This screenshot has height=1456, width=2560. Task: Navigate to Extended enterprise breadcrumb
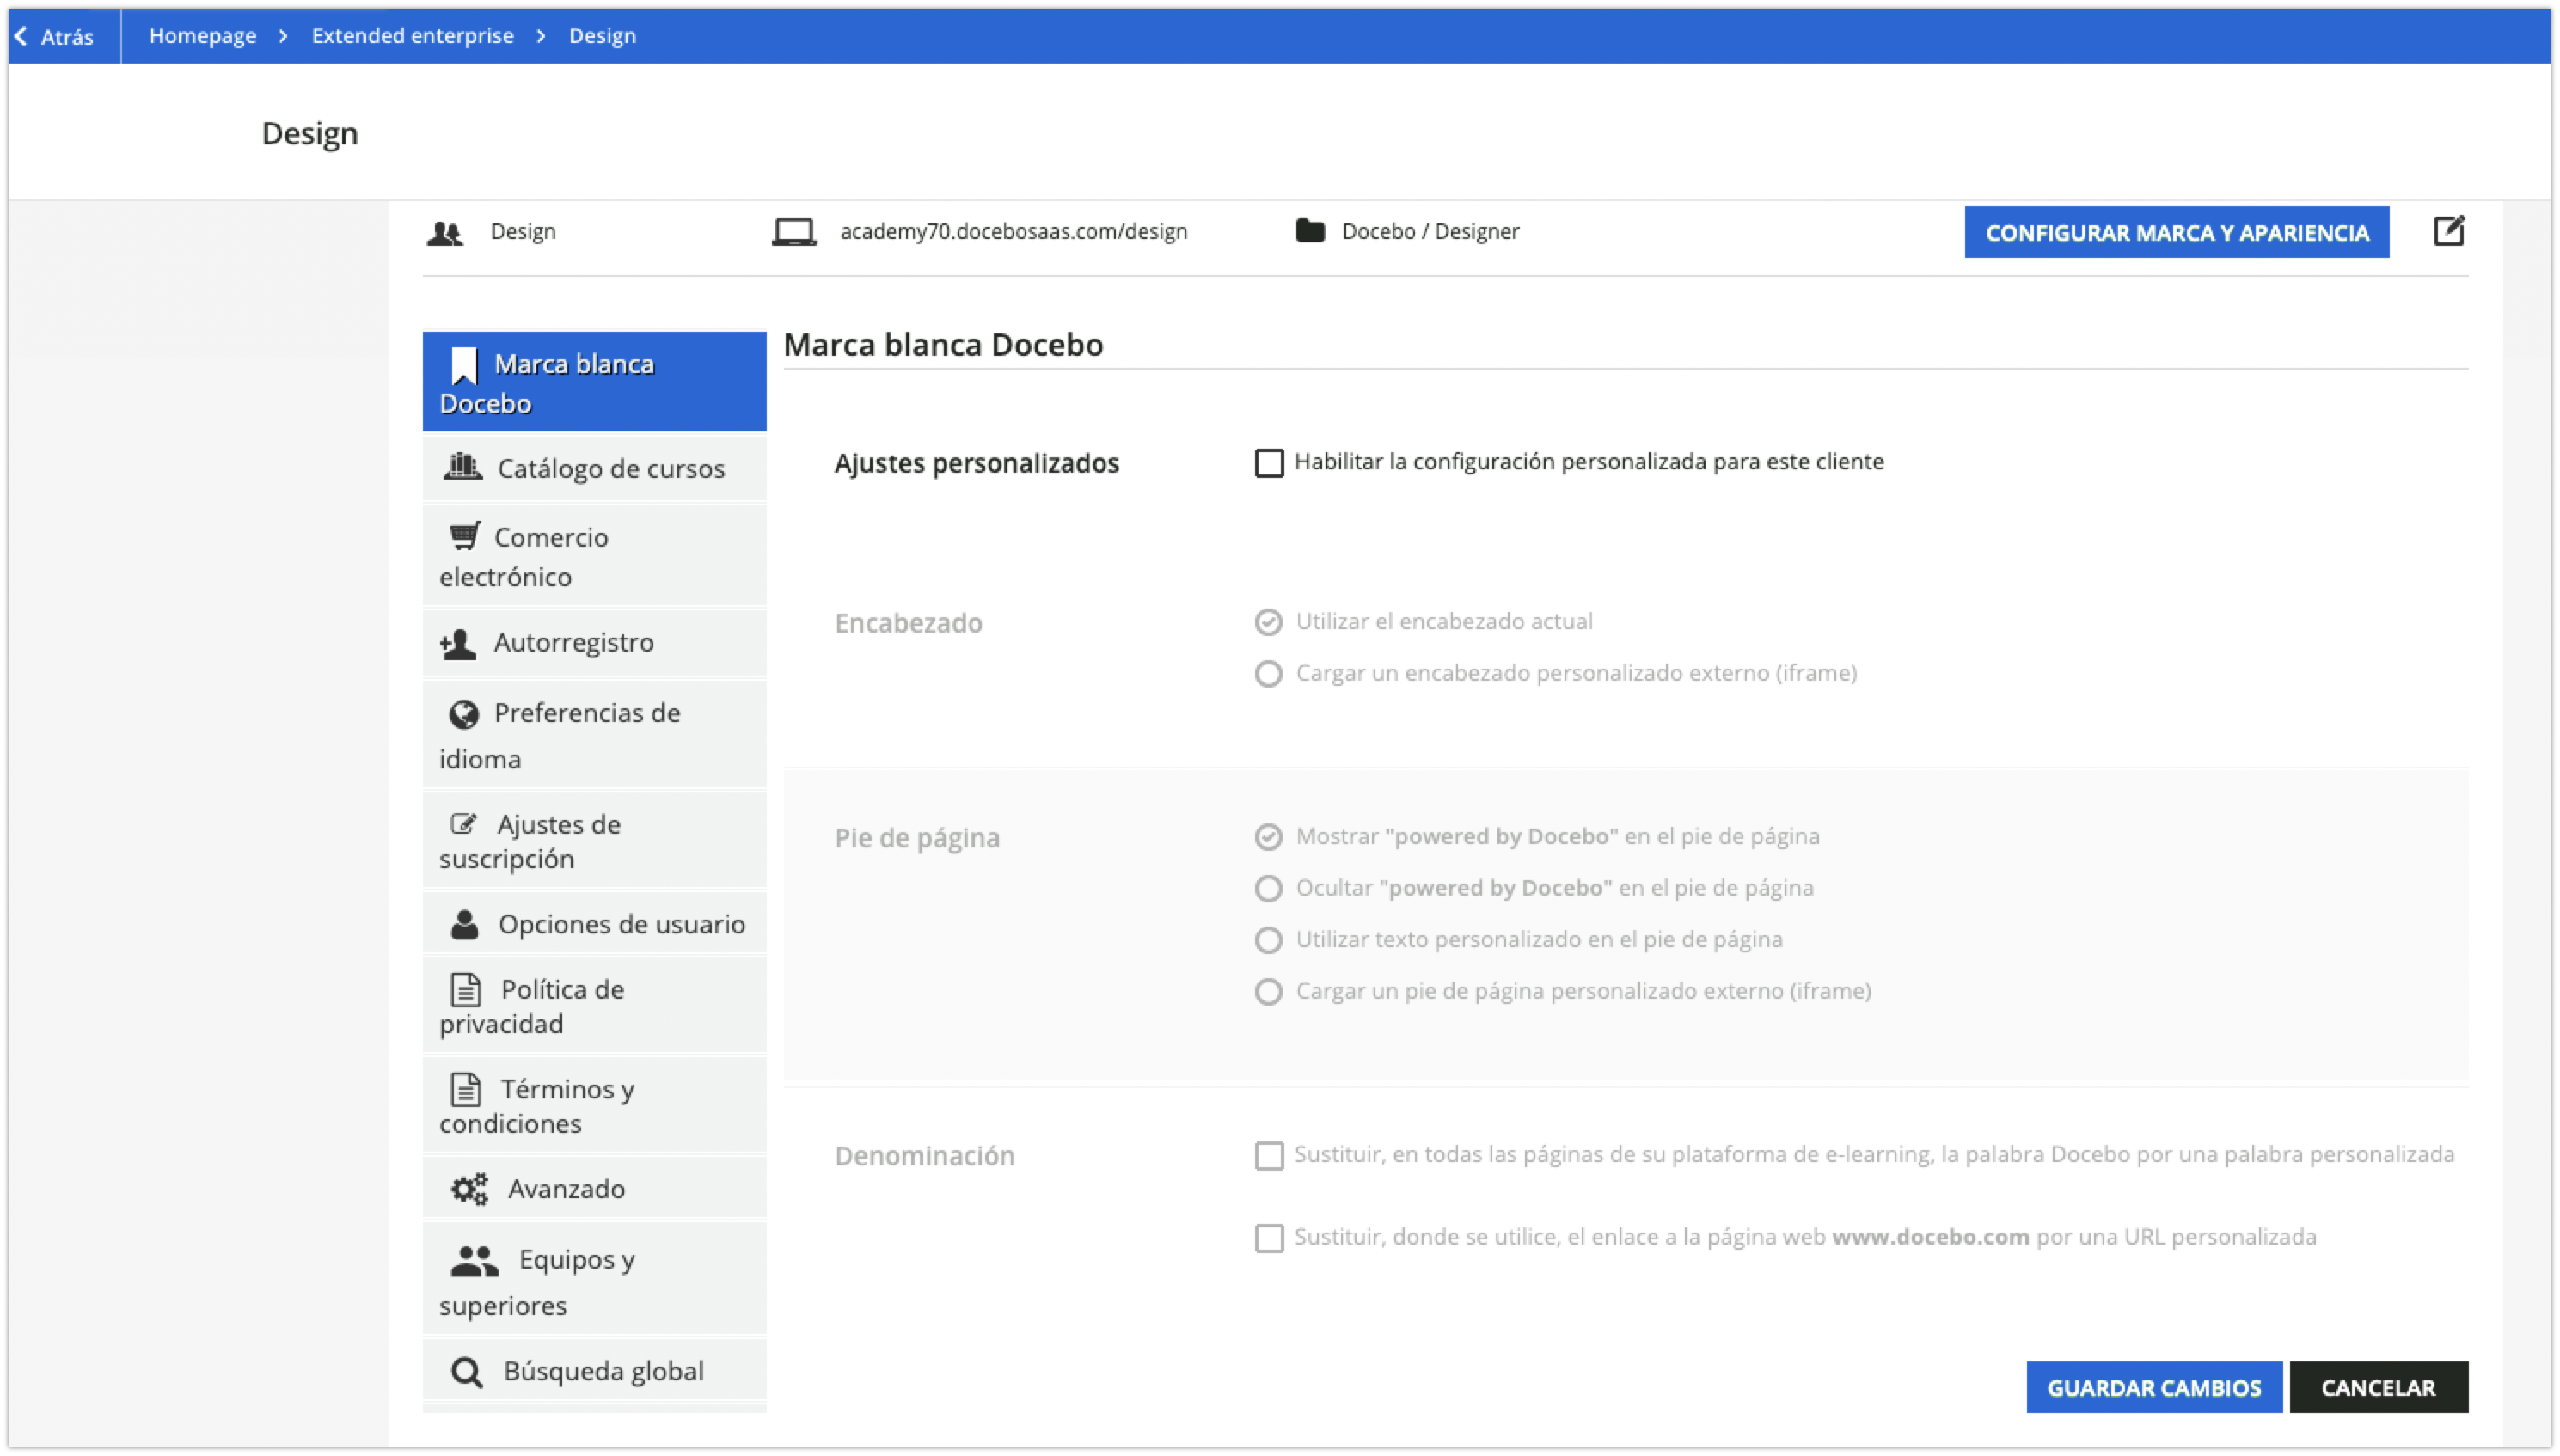coord(413,36)
